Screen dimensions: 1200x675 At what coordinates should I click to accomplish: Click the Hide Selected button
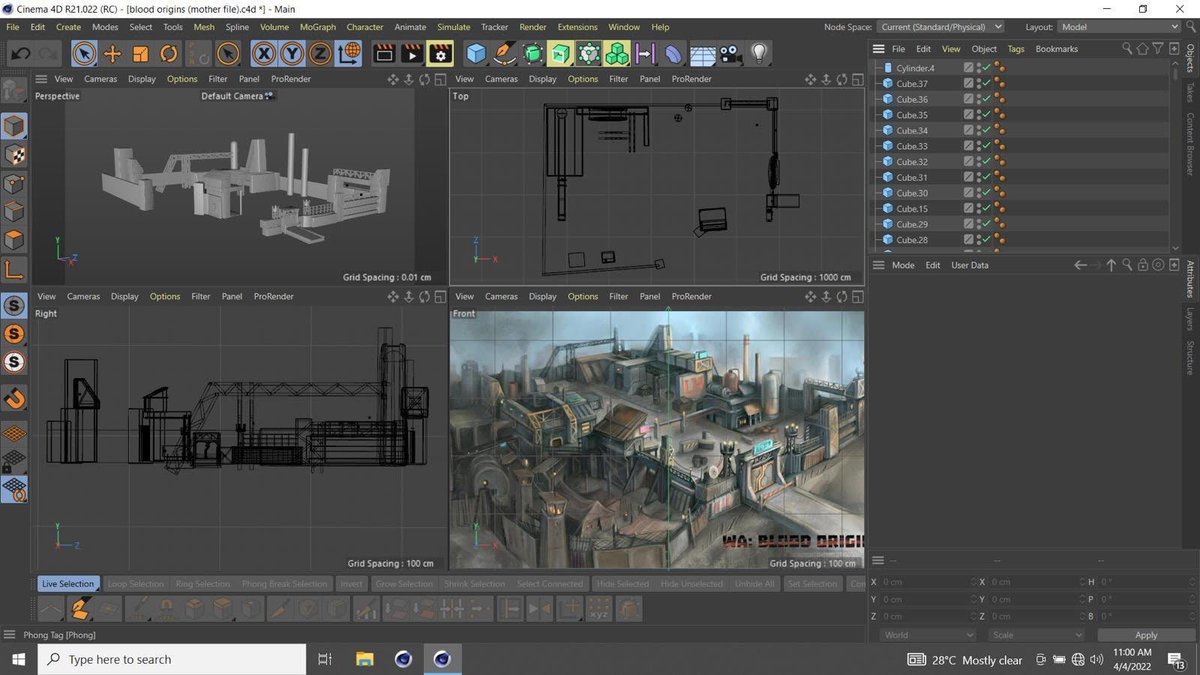click(x=624, y=584)
